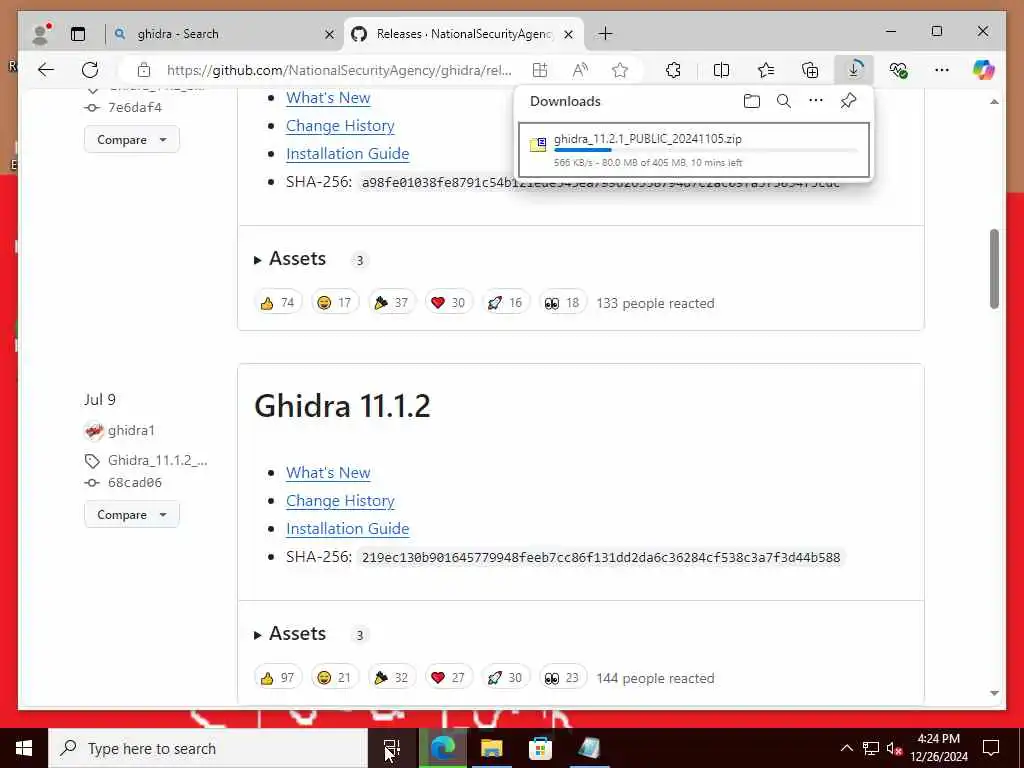Click eyes reaction with 23 count

(562, 678)
